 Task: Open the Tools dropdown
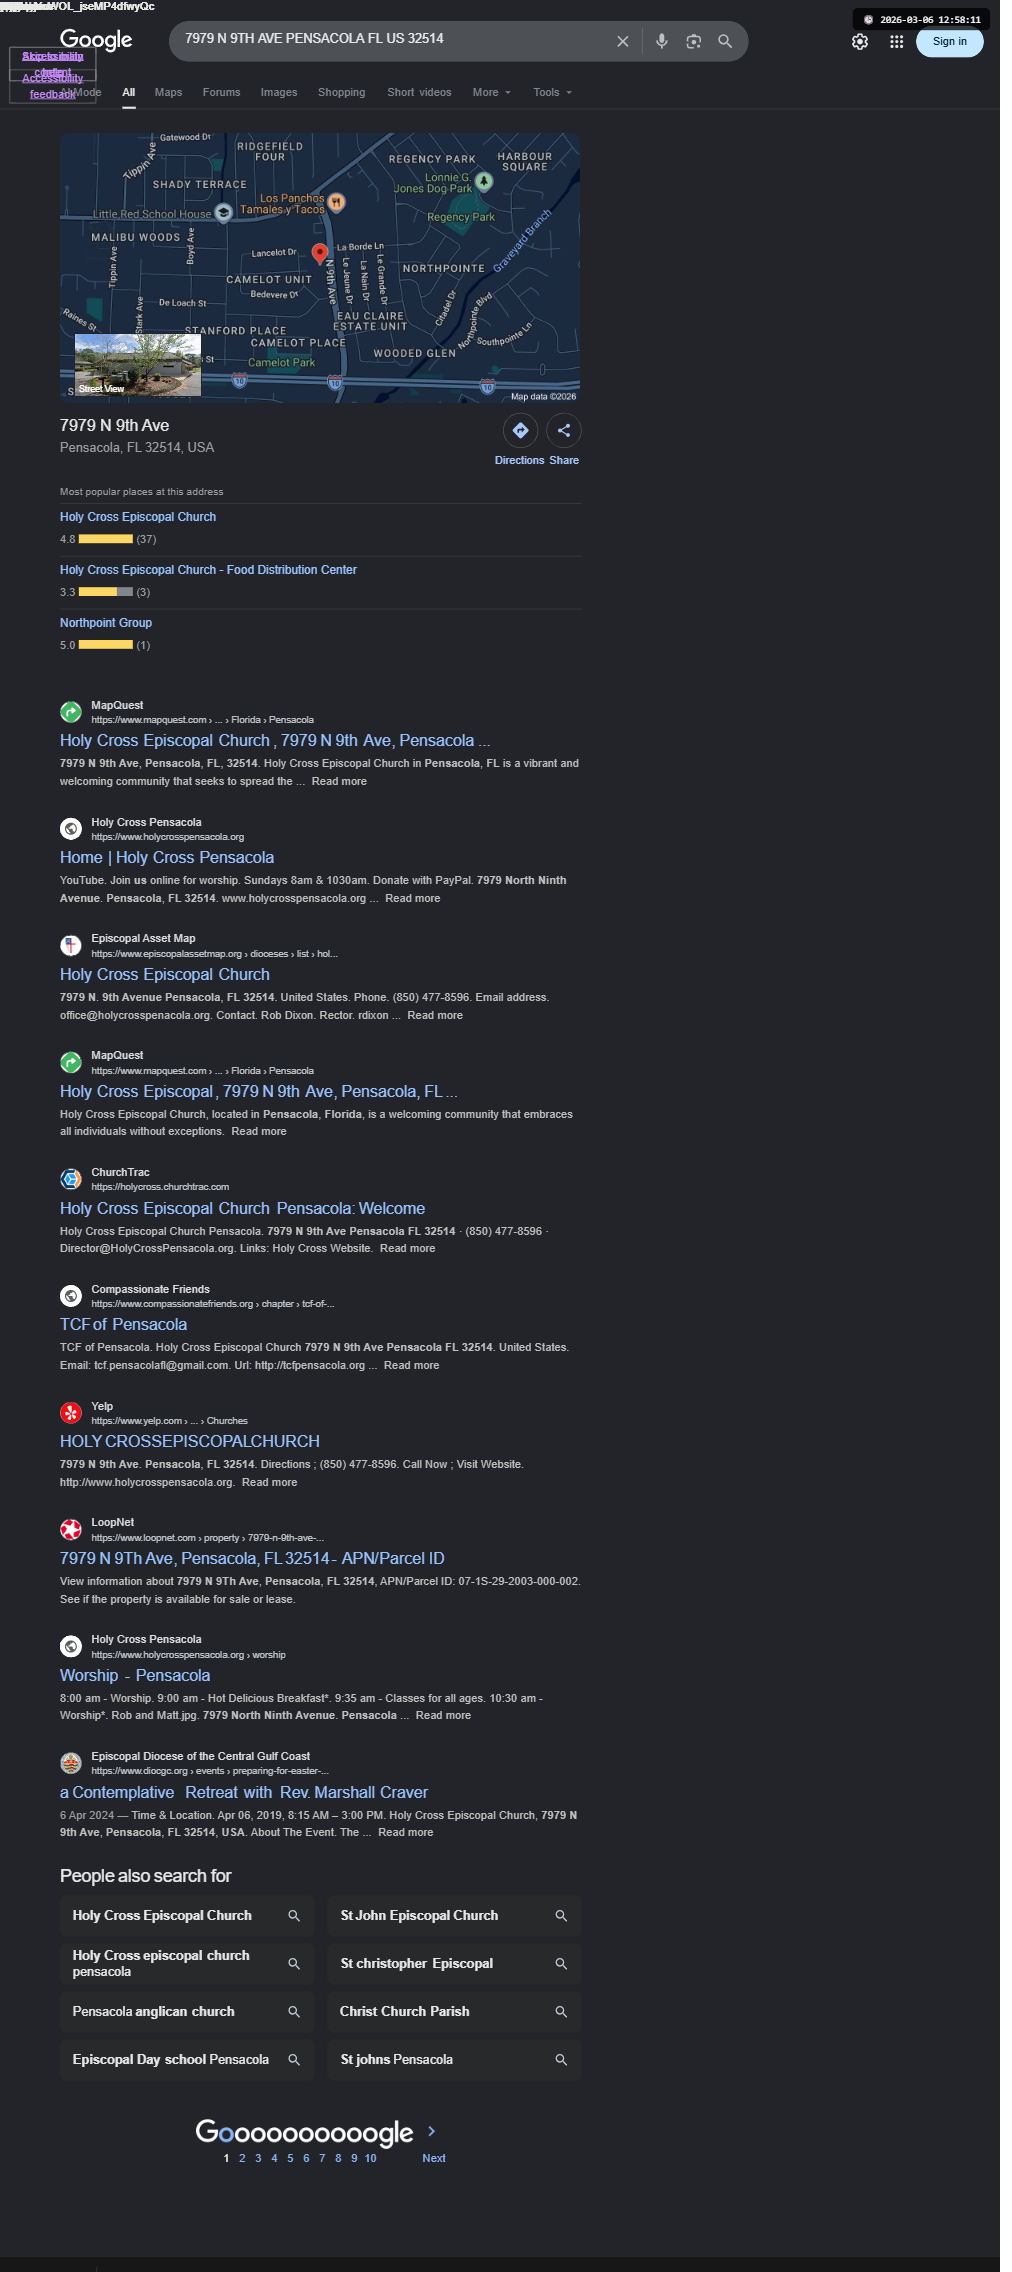[553, 92]
